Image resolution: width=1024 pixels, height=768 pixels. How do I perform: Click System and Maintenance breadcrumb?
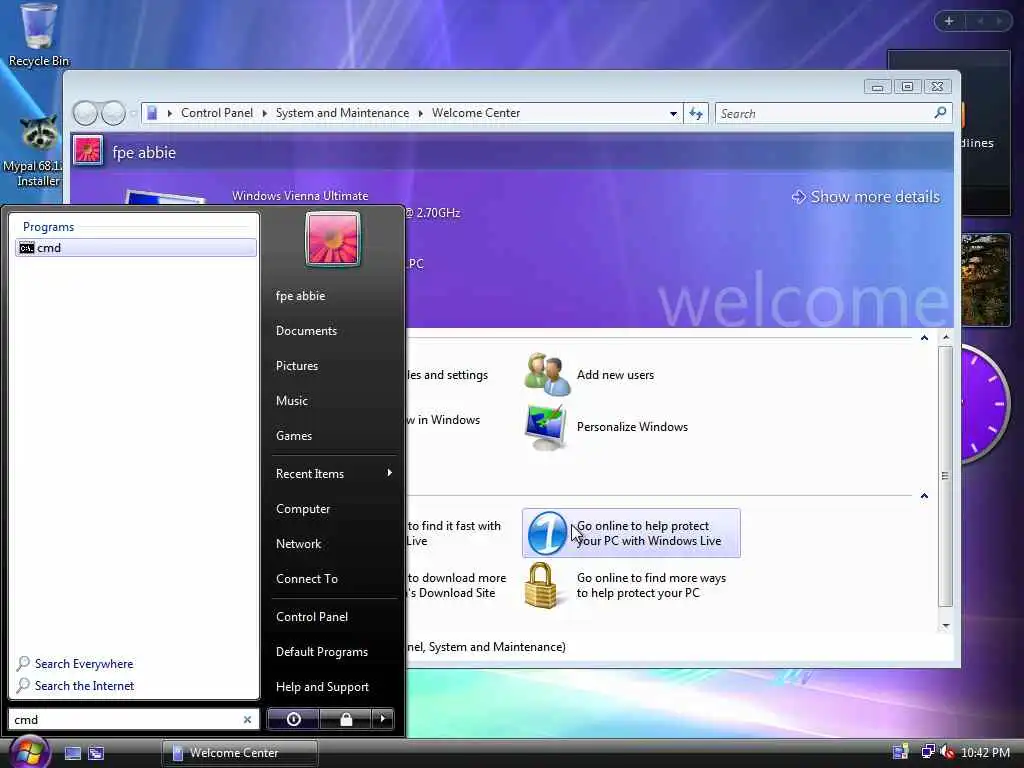point(342,113)
